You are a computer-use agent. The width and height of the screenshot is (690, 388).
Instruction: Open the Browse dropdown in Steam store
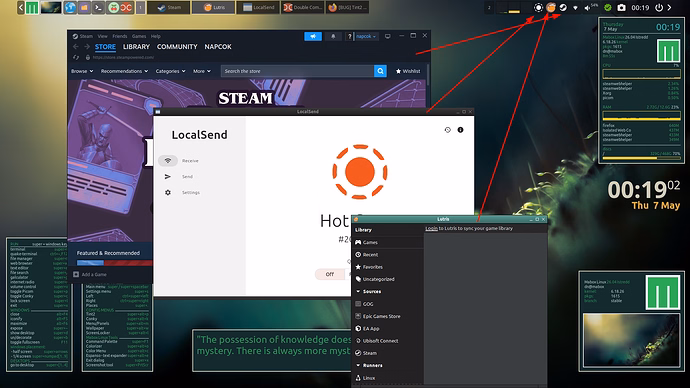point(82,71)
